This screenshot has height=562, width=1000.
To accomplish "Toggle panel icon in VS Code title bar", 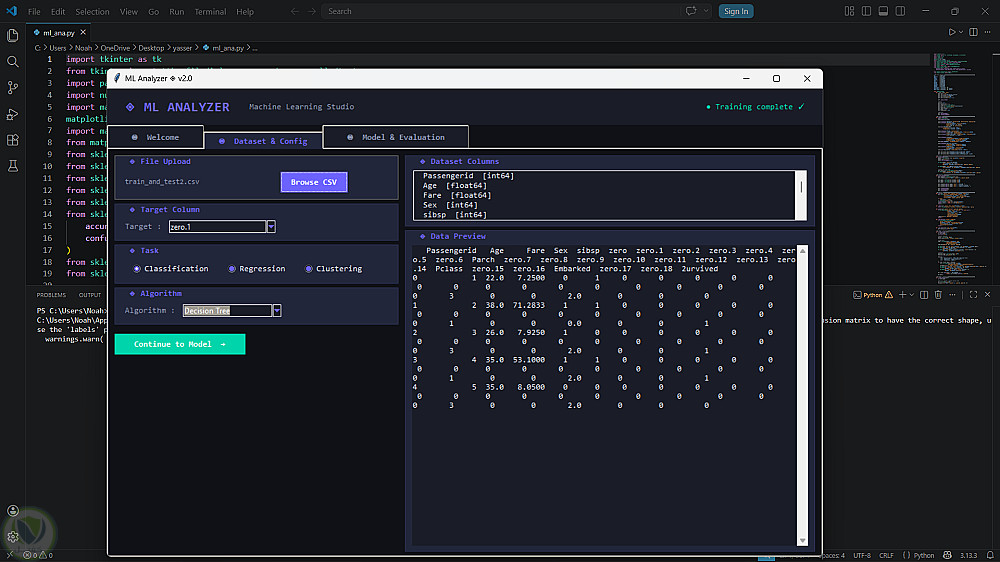I will pos(883,11).
